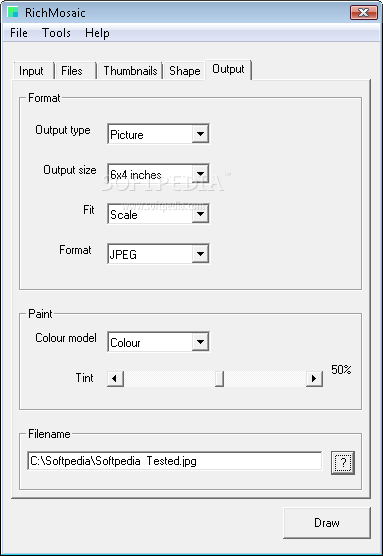Open the Help menu
The width and height of the screenshot is (383, 556).
97,33
